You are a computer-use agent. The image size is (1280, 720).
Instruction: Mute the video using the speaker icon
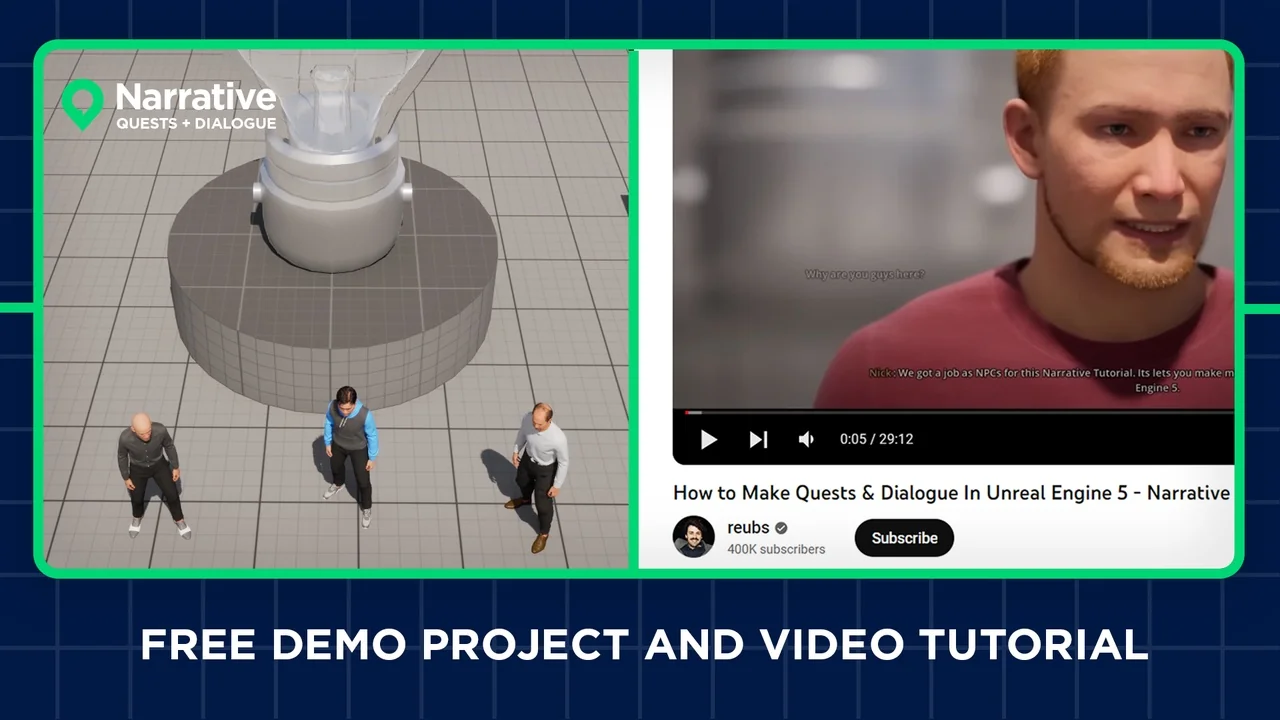click(x=806, y=439)
